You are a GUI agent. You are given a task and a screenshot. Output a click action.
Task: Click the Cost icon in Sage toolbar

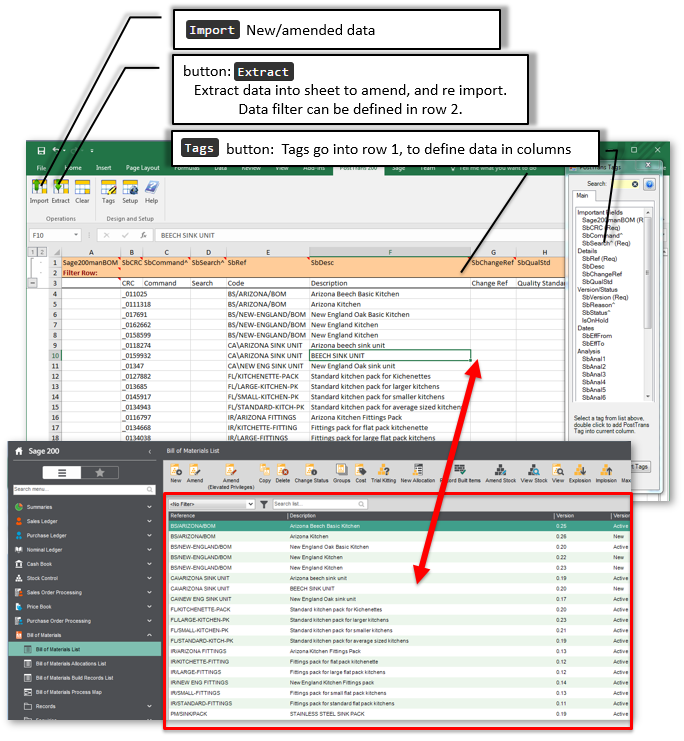[361, 470]
